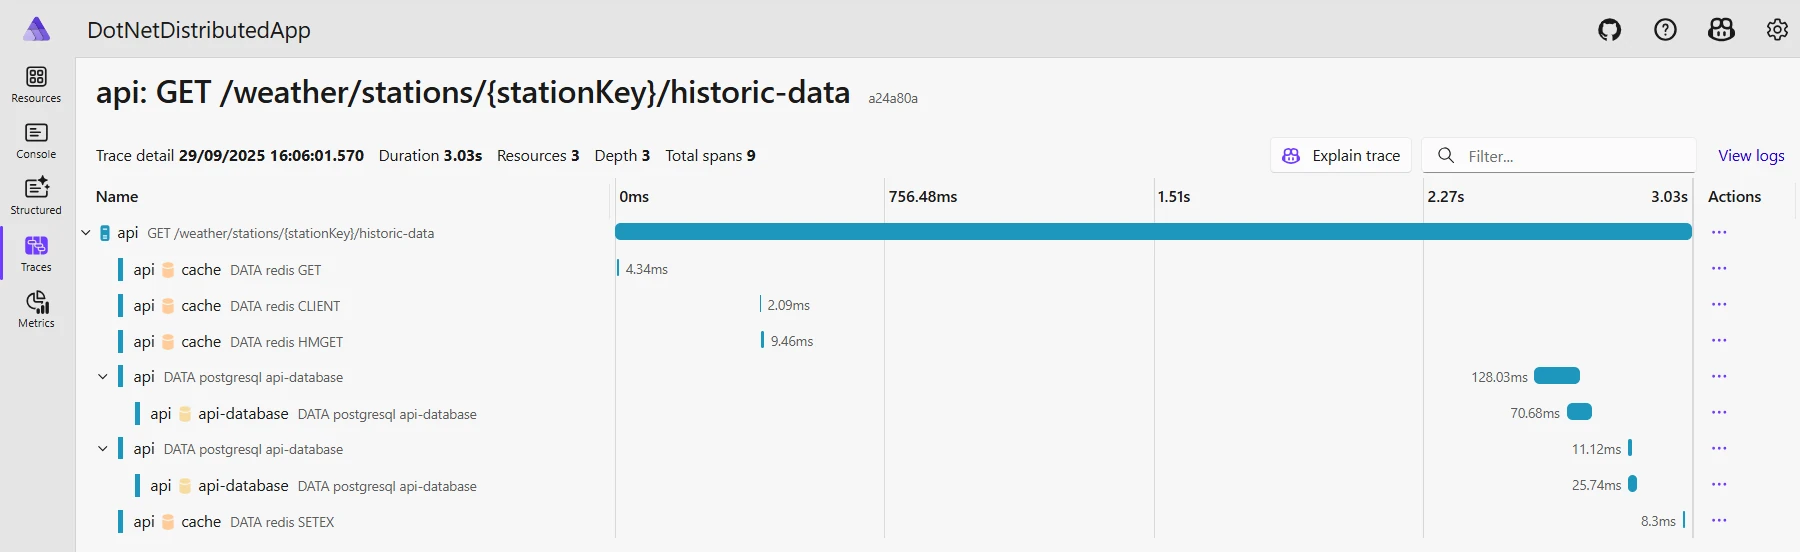Open actions menu for redis SETEX span
This screenshot has width=1800, height=552.
[x=1719, y=521]
